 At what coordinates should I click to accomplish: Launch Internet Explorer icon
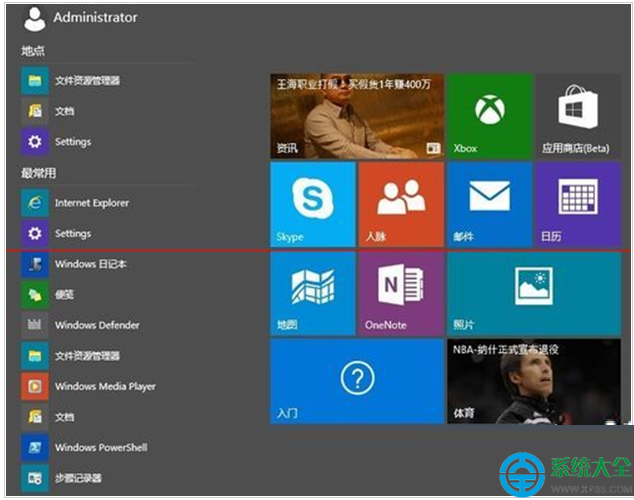tap(35, 203)
